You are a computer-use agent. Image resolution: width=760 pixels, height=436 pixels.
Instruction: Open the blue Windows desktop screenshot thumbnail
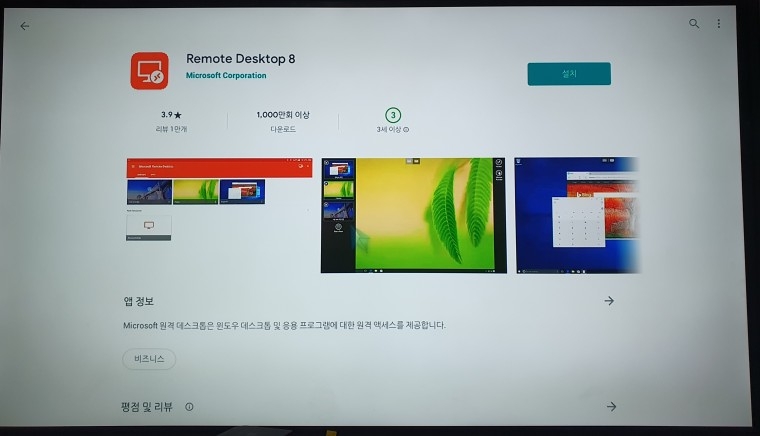click(x=577, y=215)
